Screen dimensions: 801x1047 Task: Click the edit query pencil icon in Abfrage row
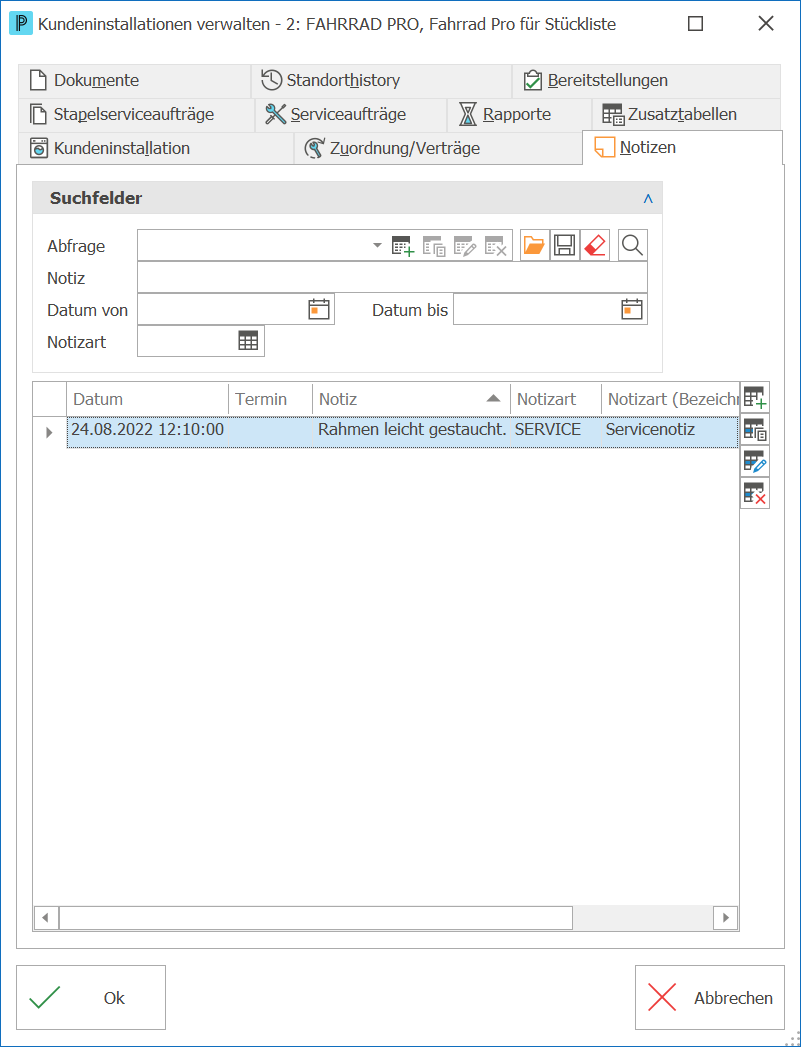point(465,246)
